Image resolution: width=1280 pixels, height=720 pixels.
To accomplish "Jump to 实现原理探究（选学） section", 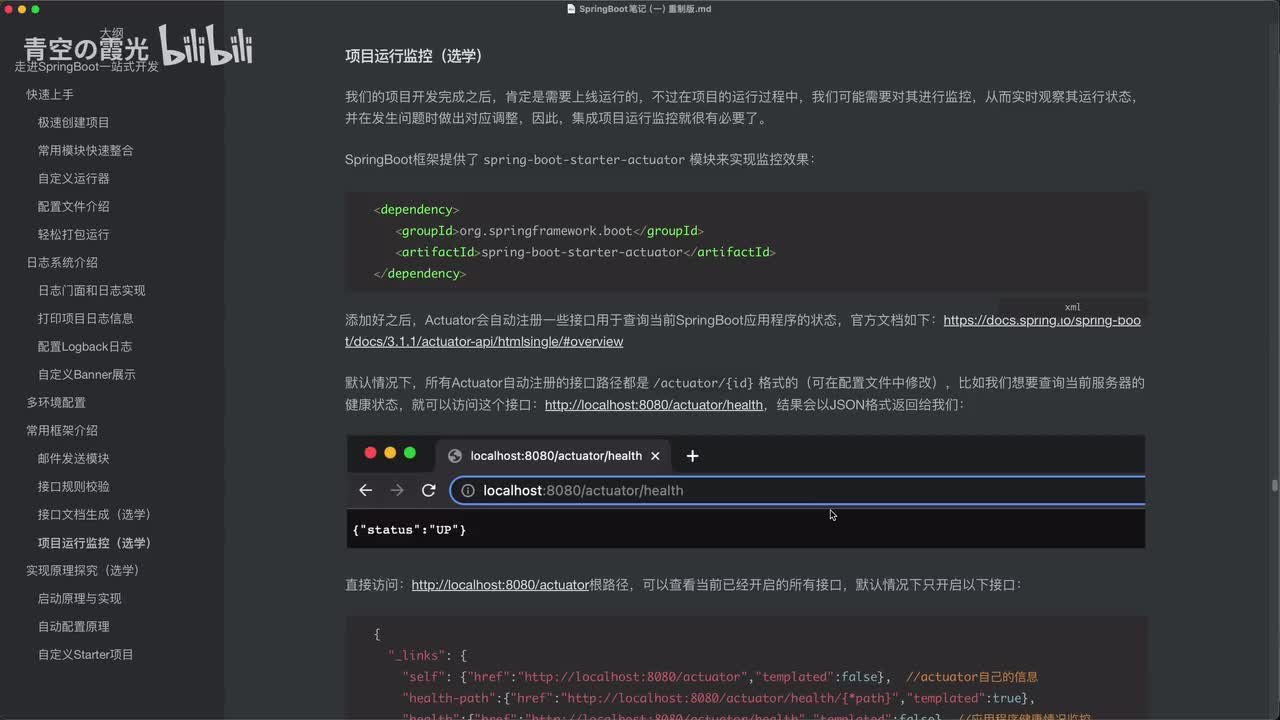I will coord(83,570).
